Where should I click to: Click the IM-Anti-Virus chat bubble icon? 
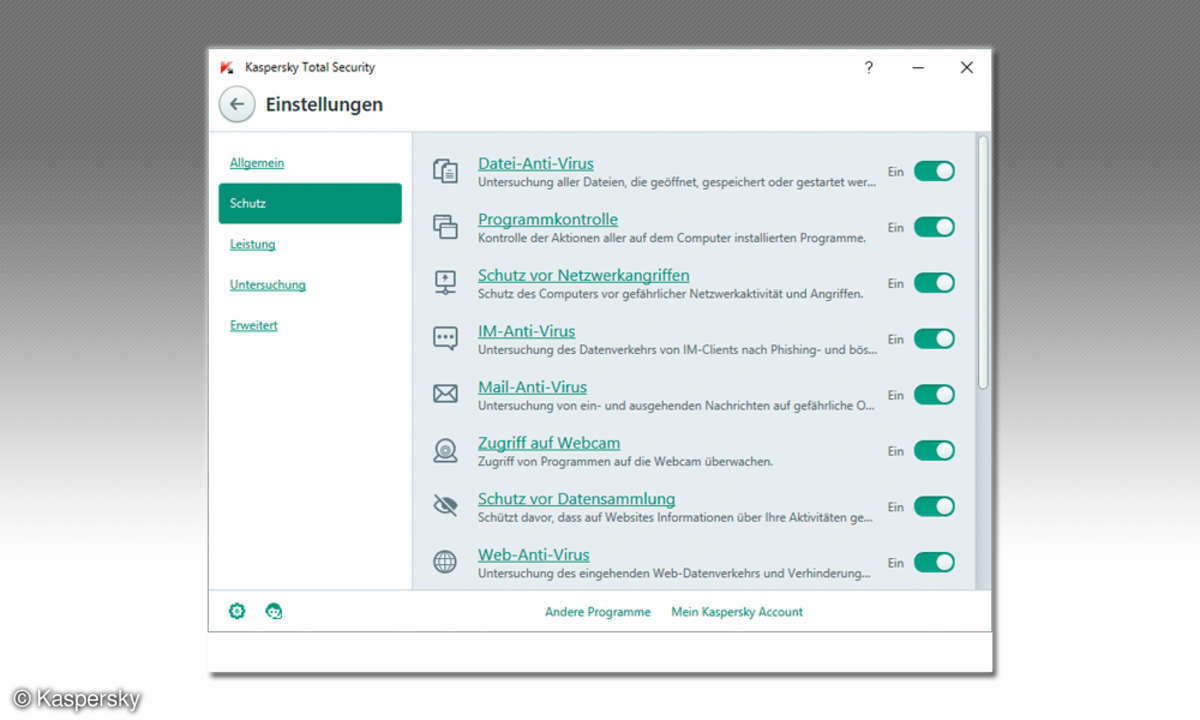pyautogui.click(x=445, y=339)
